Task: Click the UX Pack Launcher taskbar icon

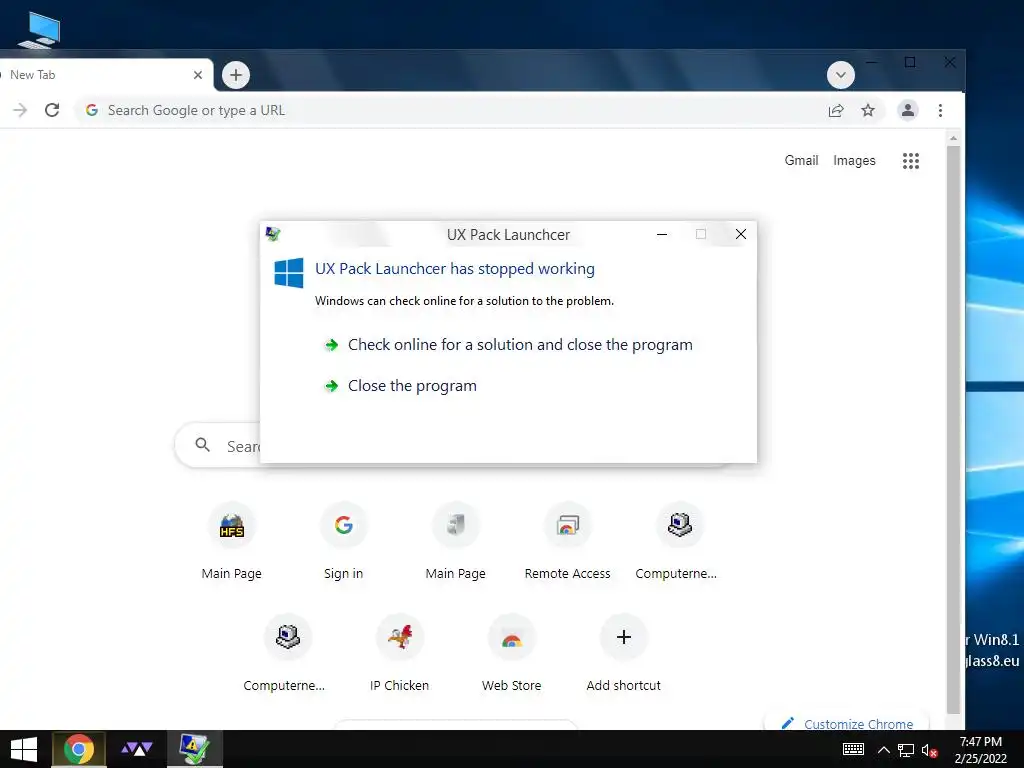Action: (195, 749)
